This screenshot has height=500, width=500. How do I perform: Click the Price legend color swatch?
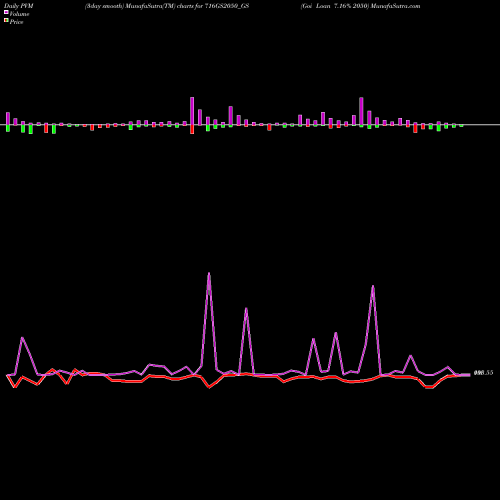6,20
